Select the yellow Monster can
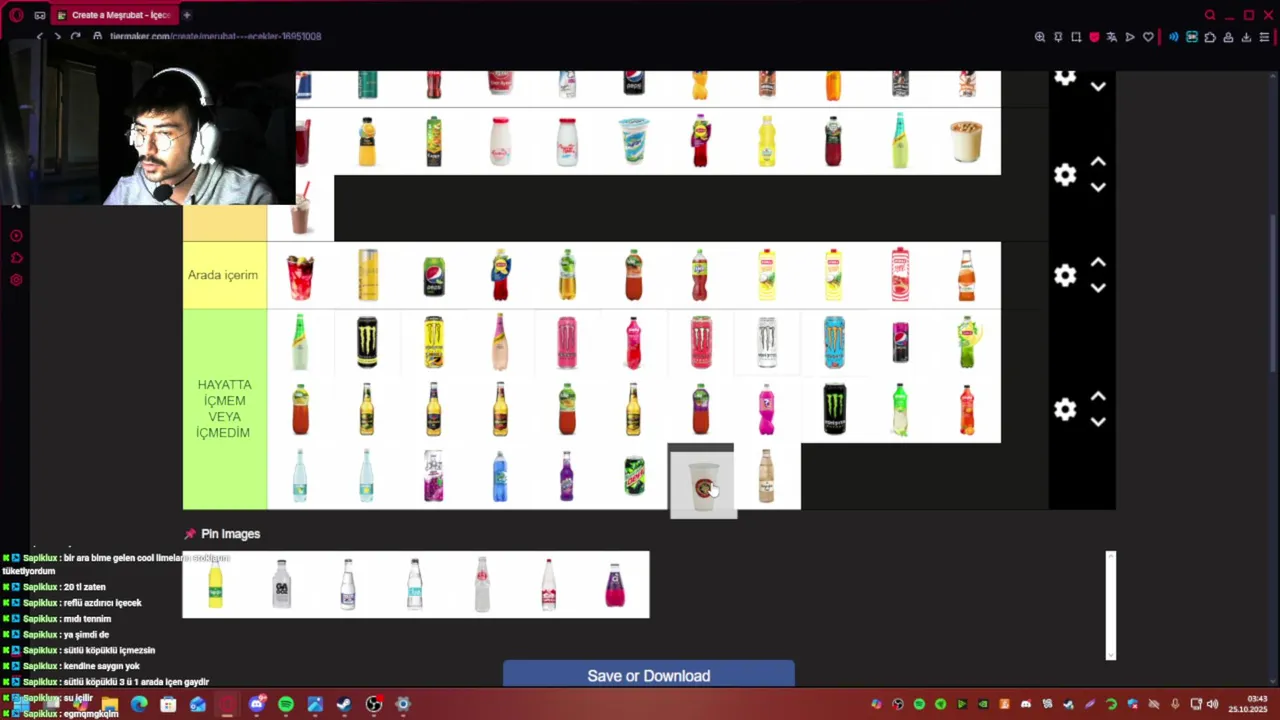1280x720 pixels. [434, 342]
